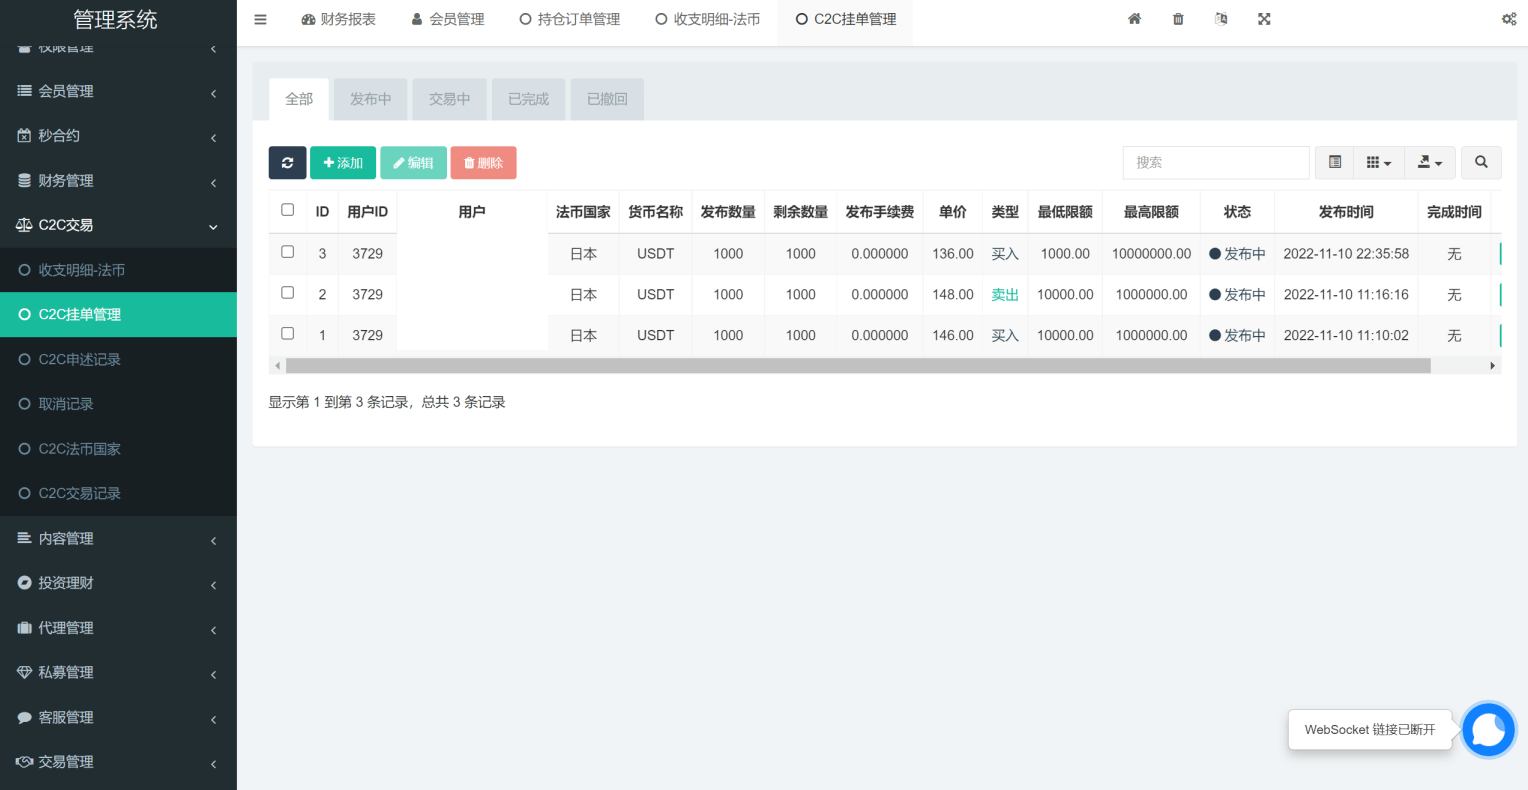Click the 交易管理 handshake icon in sidebar
Viewport: 1528px width, 790px height.
25,762
